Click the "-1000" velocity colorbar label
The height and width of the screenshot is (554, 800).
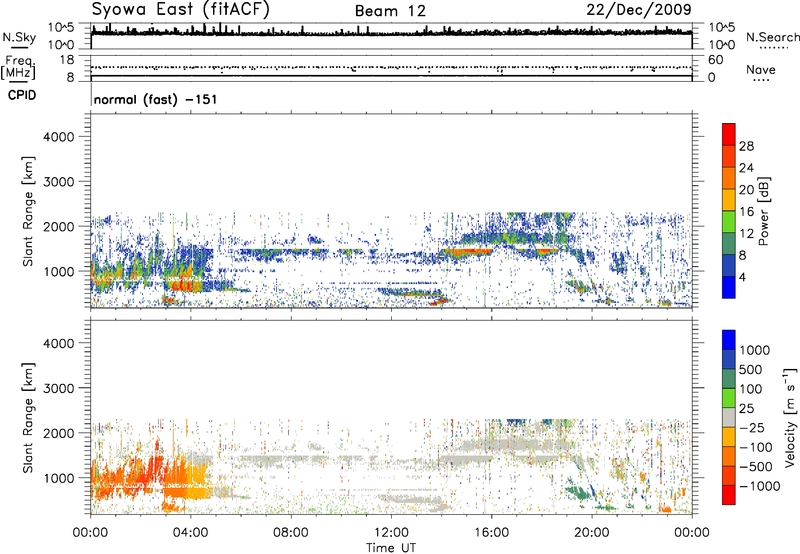pyautogui.click(x=759, y=486)
